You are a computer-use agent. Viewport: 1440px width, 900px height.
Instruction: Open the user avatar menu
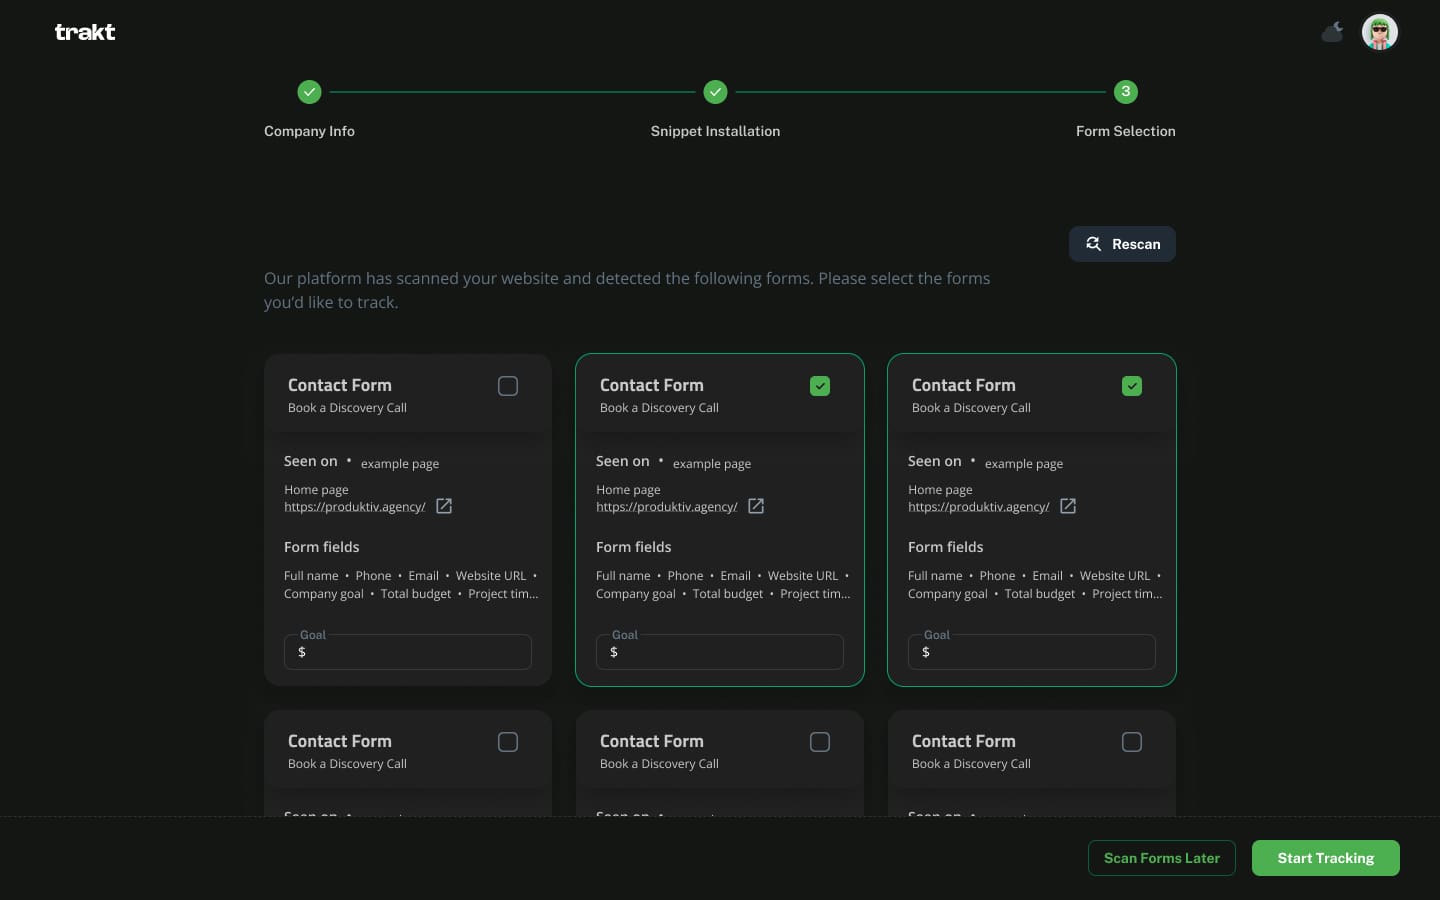coord(1380,32)
